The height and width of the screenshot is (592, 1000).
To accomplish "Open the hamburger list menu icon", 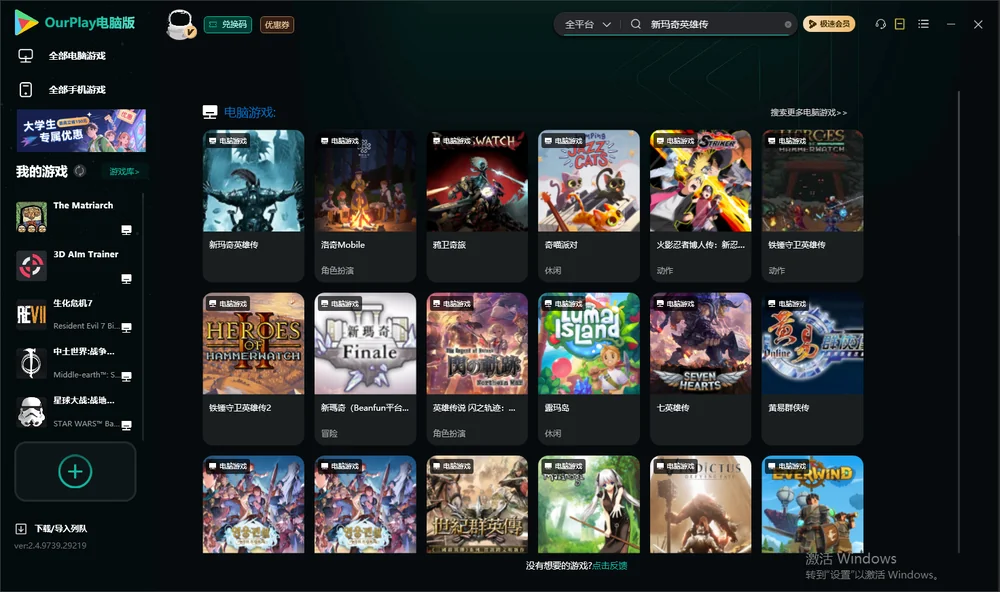I will click(923, 24).
